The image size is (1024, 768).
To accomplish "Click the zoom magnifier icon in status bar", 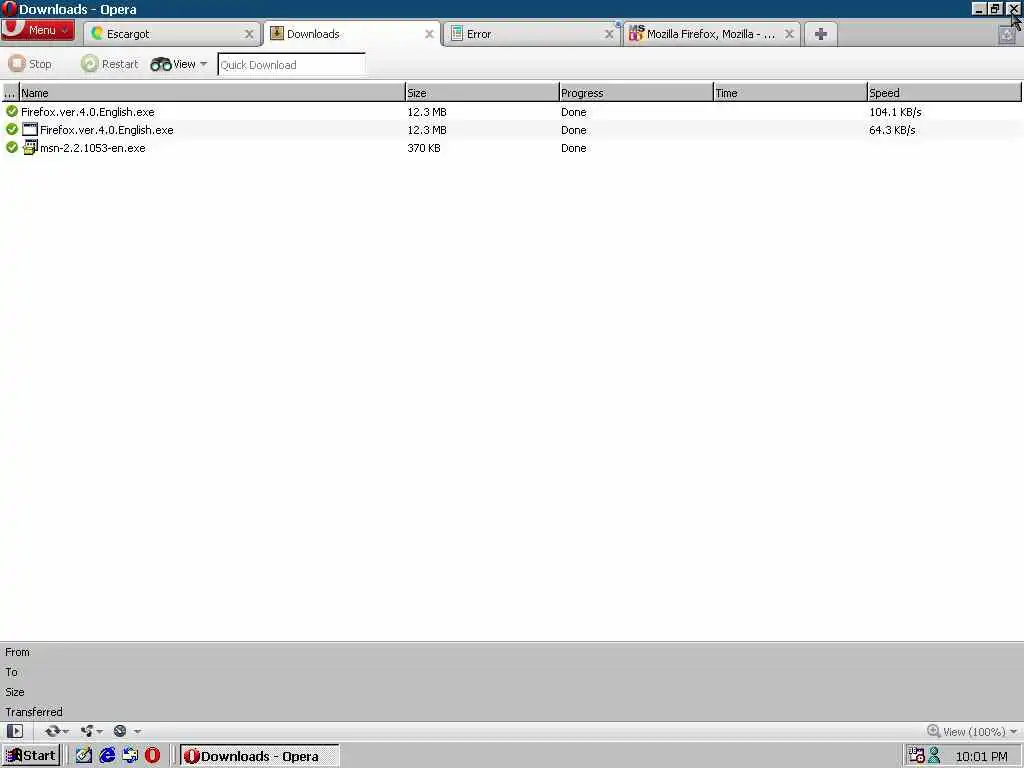I will (934, 731).
